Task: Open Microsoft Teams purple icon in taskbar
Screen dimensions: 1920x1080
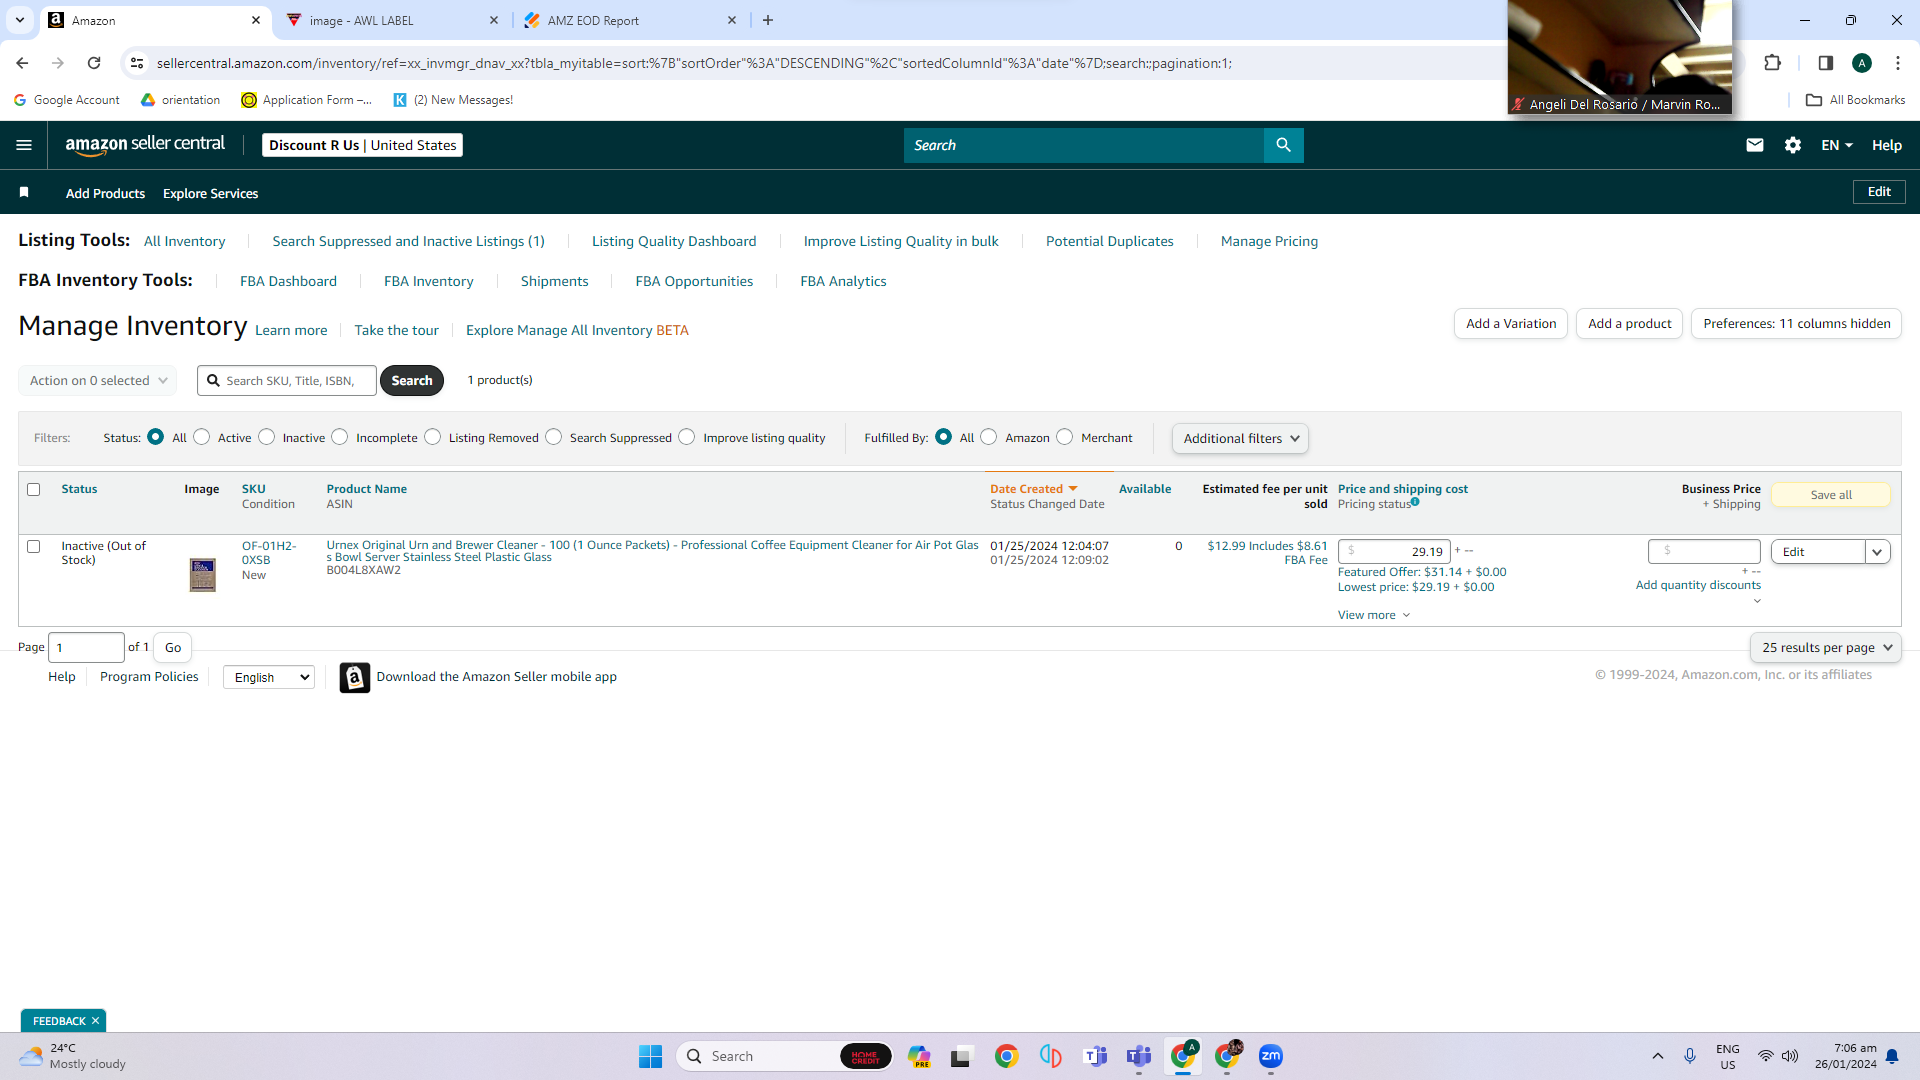Action: [x=1139, y=1056]
